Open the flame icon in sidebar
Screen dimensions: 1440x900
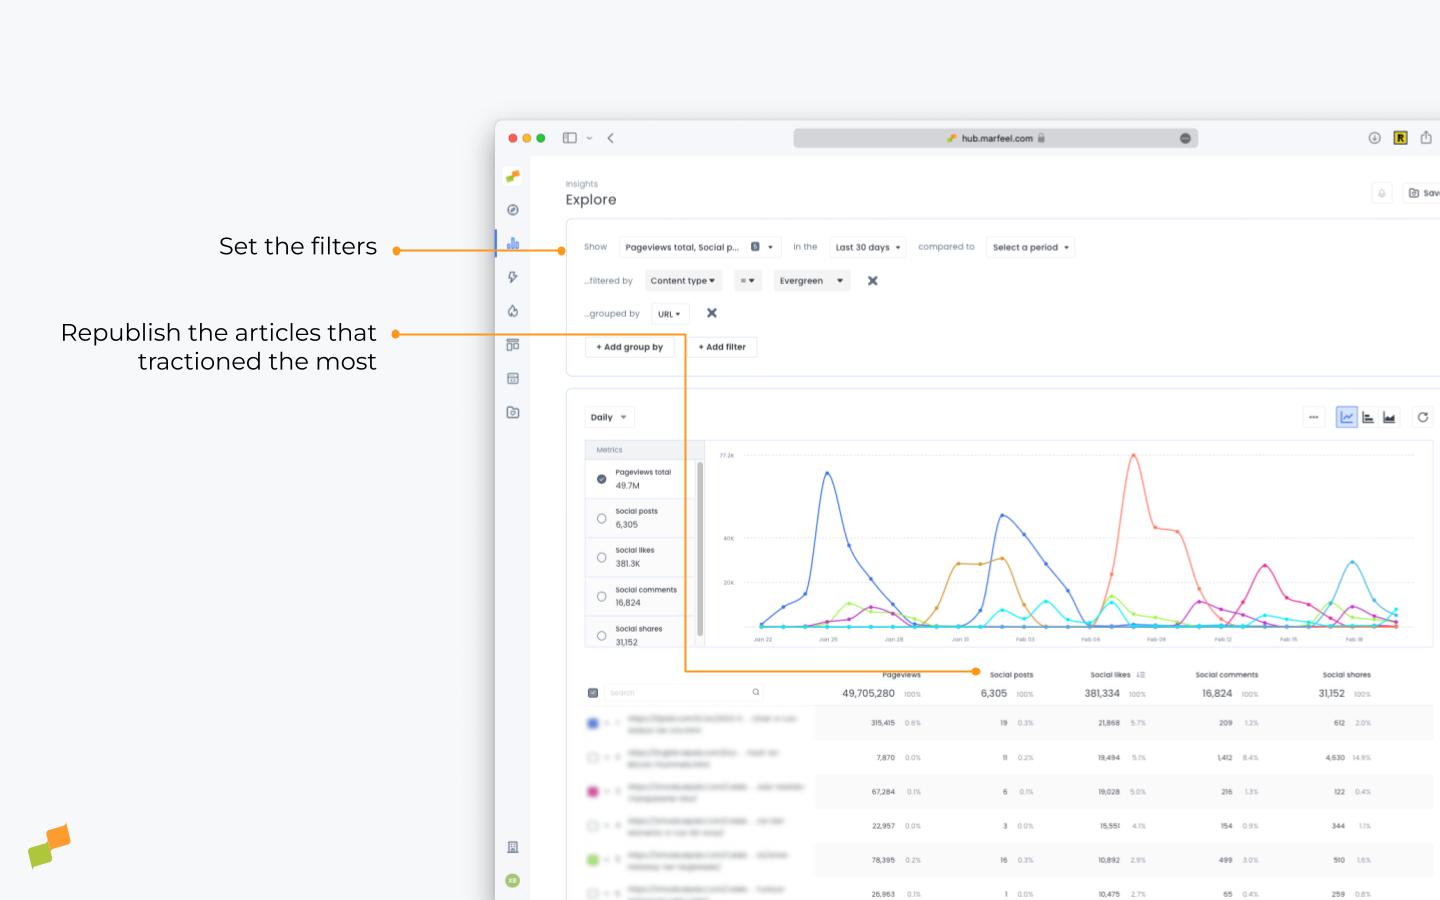(513, 311)
